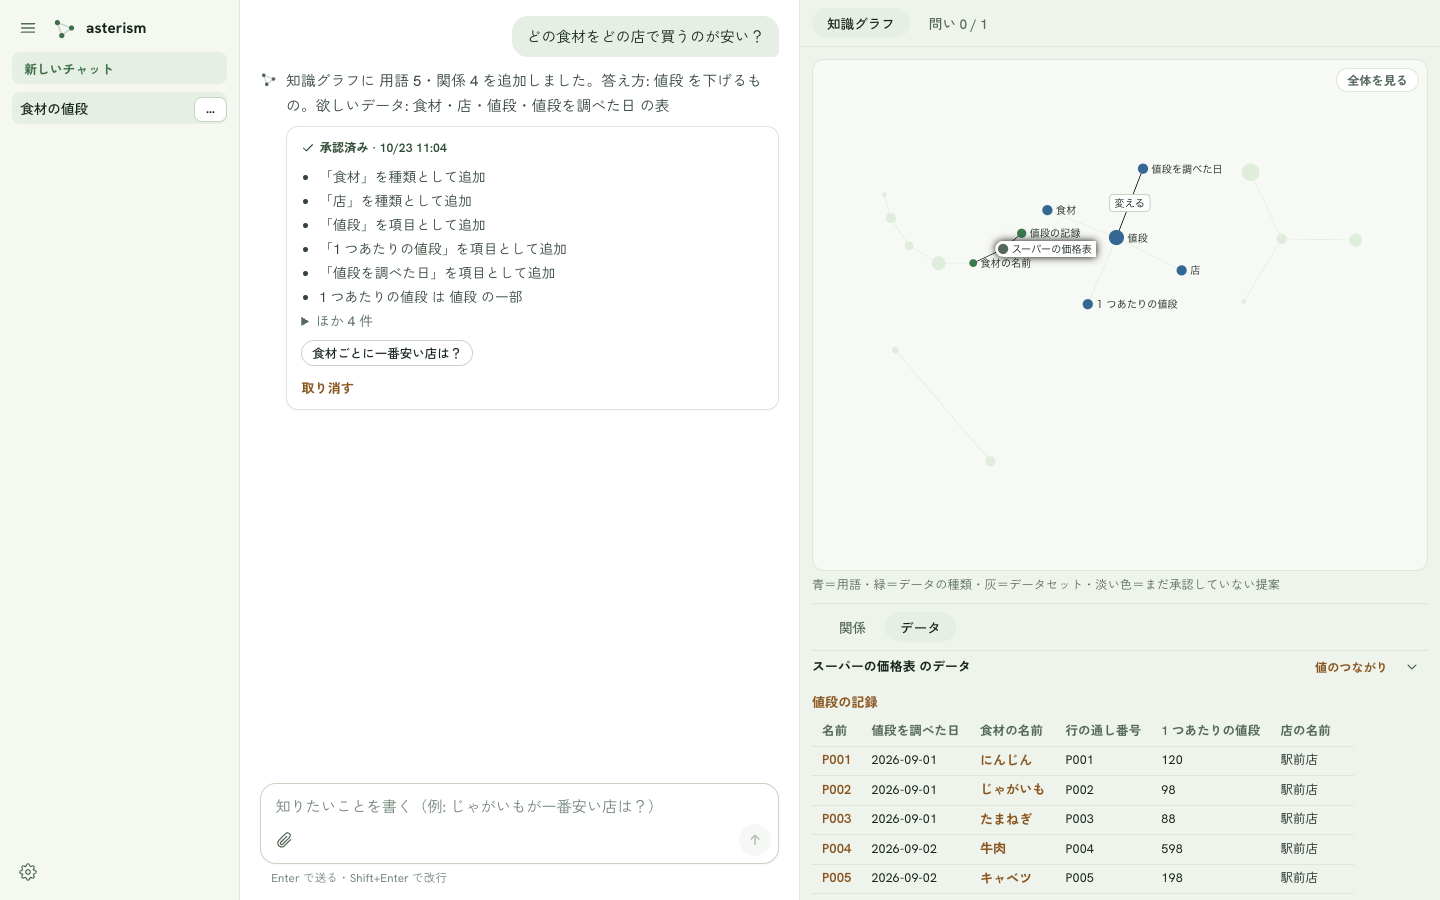The image size is (1440, 900).
Task: Open record P004 link
Action: click(836, 849)
